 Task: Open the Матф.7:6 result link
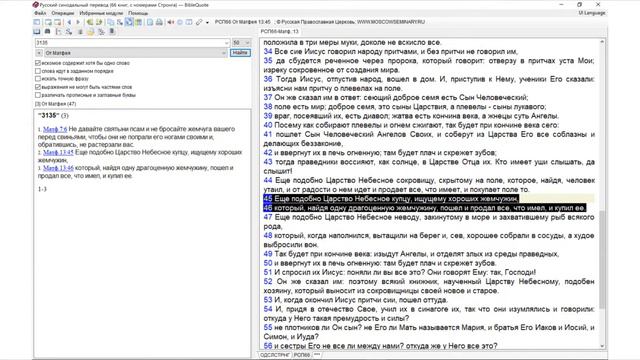(55, 129)
